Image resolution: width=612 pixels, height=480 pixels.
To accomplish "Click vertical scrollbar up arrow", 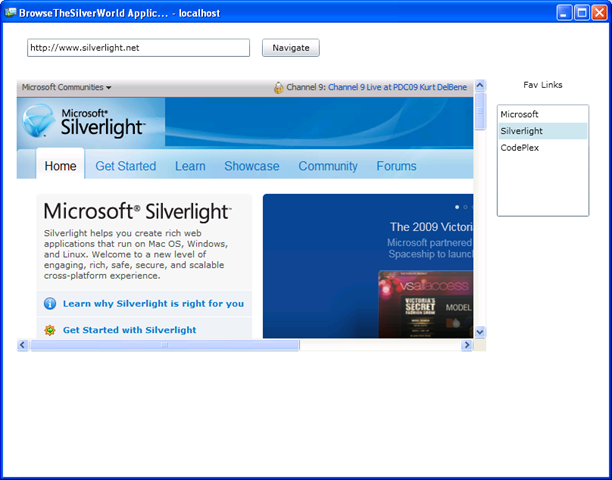I will point(480,85).
